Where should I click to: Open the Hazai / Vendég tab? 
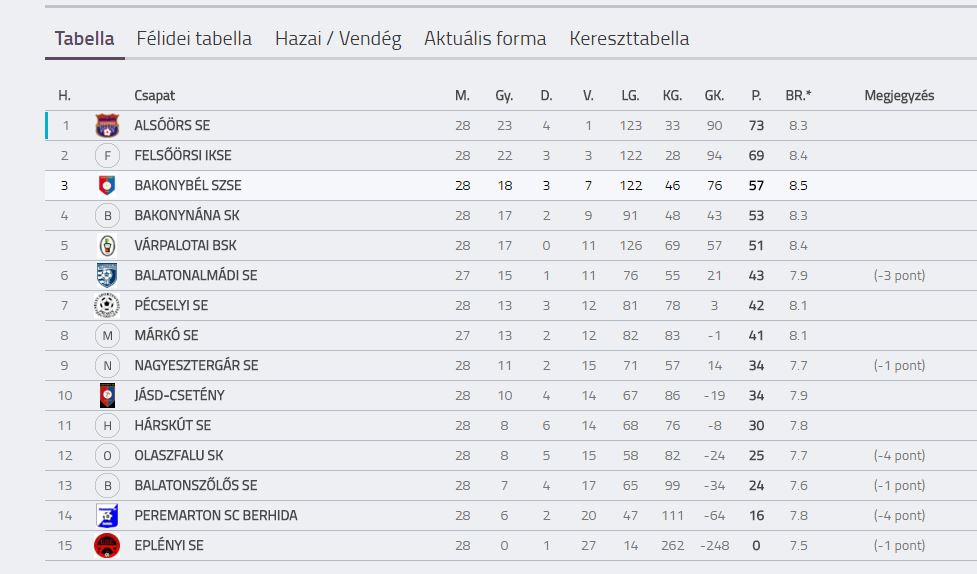338,39
